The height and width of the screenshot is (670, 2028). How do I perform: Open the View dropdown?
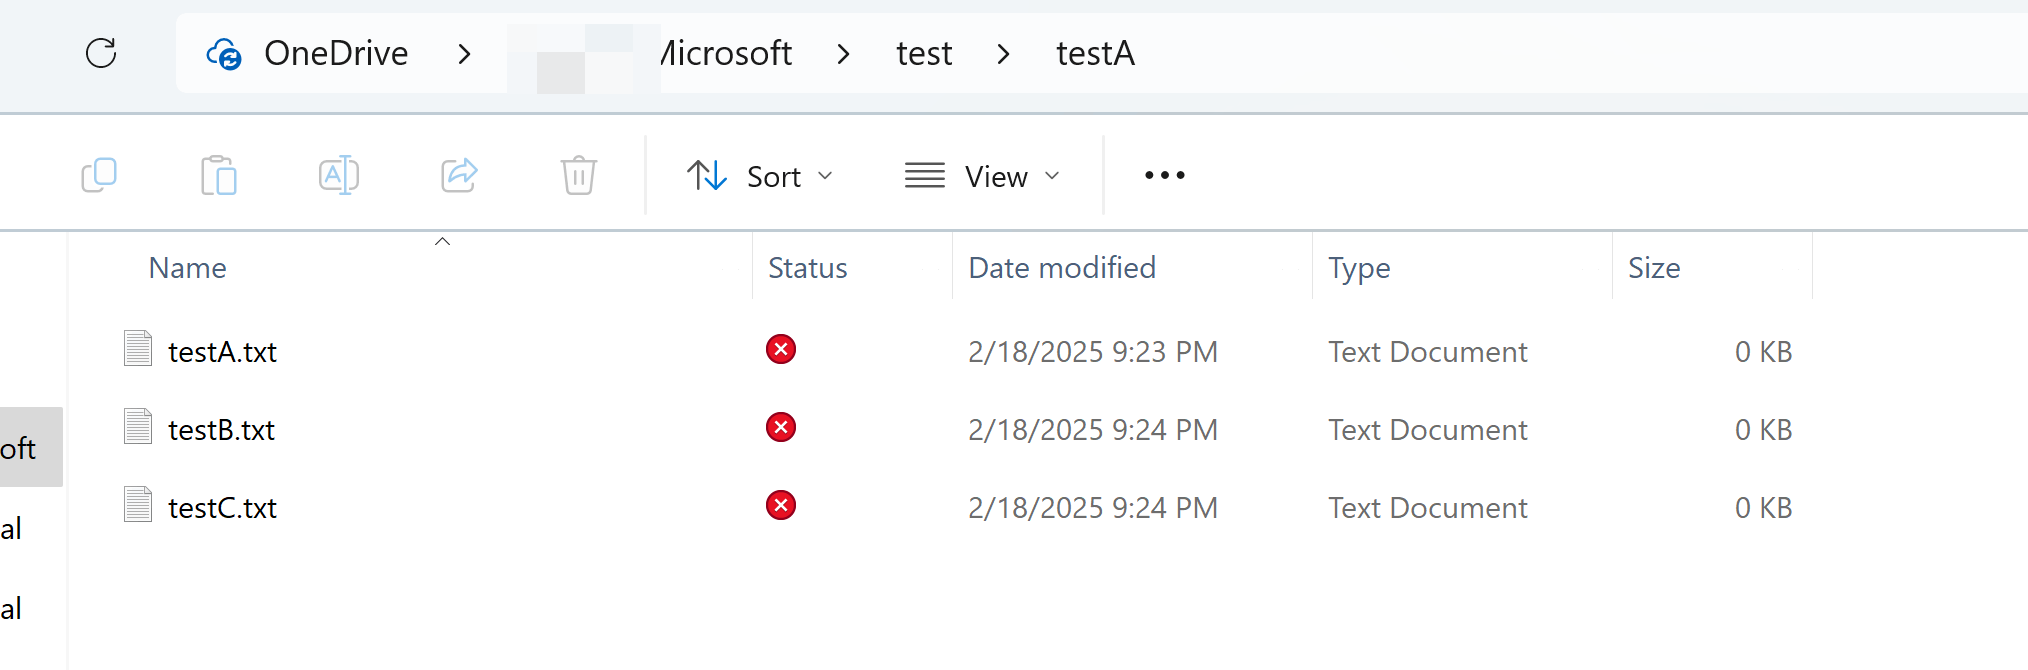coord(982,176)
